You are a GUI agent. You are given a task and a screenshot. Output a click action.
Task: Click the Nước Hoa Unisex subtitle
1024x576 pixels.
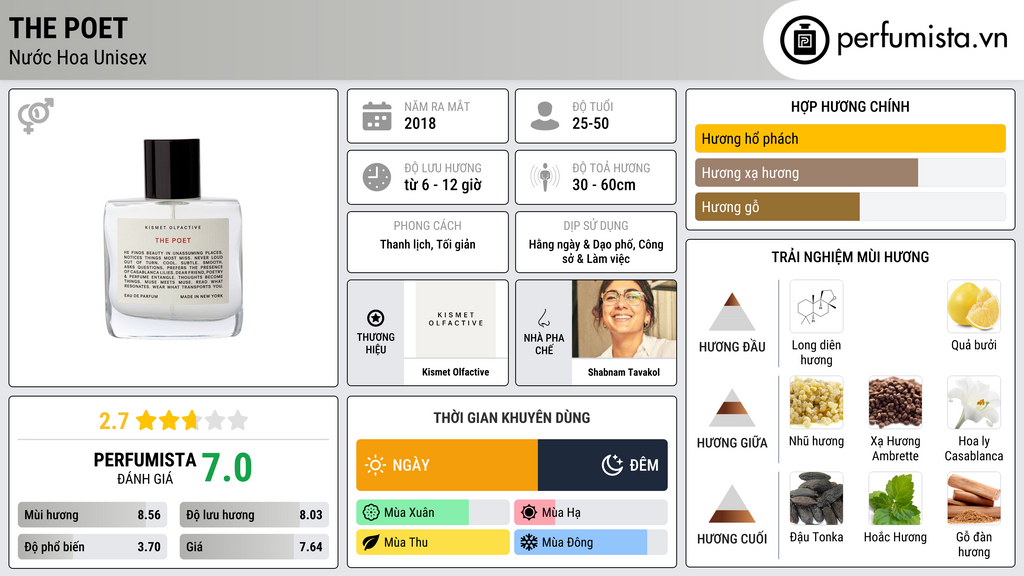point(78,57)
